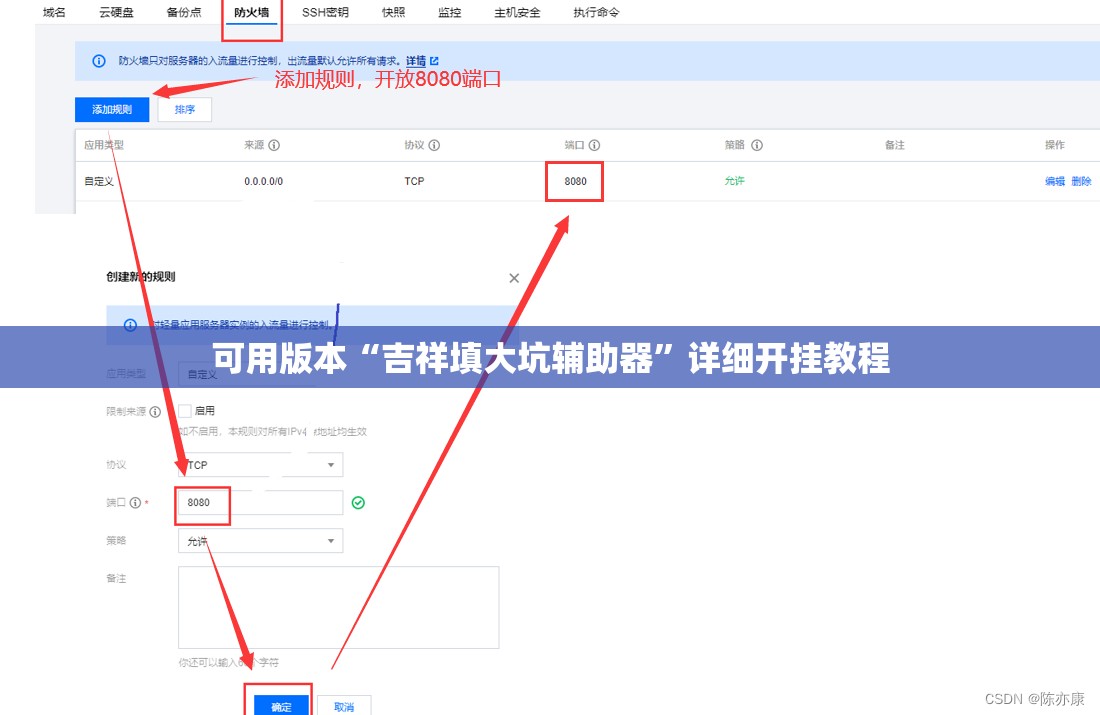The width and height of the screenshot is (1100, 715).
Task: Click the info icon in firewall notice banner
Action: pyautogui.click(x=99, y=61)
